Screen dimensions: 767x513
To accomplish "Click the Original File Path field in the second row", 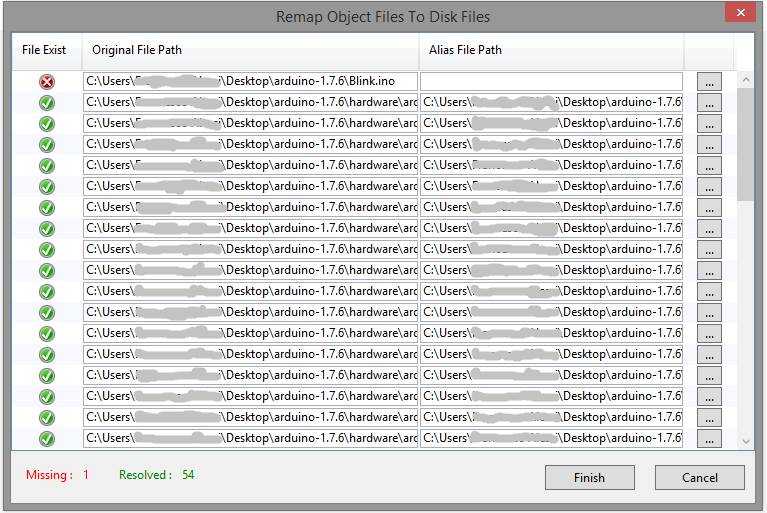I will 250,103.
